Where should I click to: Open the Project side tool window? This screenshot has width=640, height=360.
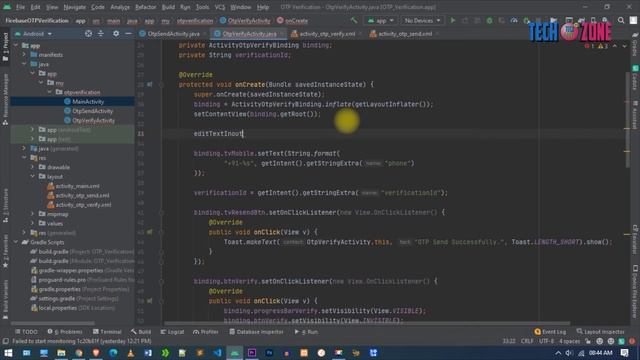coord(5,47)
